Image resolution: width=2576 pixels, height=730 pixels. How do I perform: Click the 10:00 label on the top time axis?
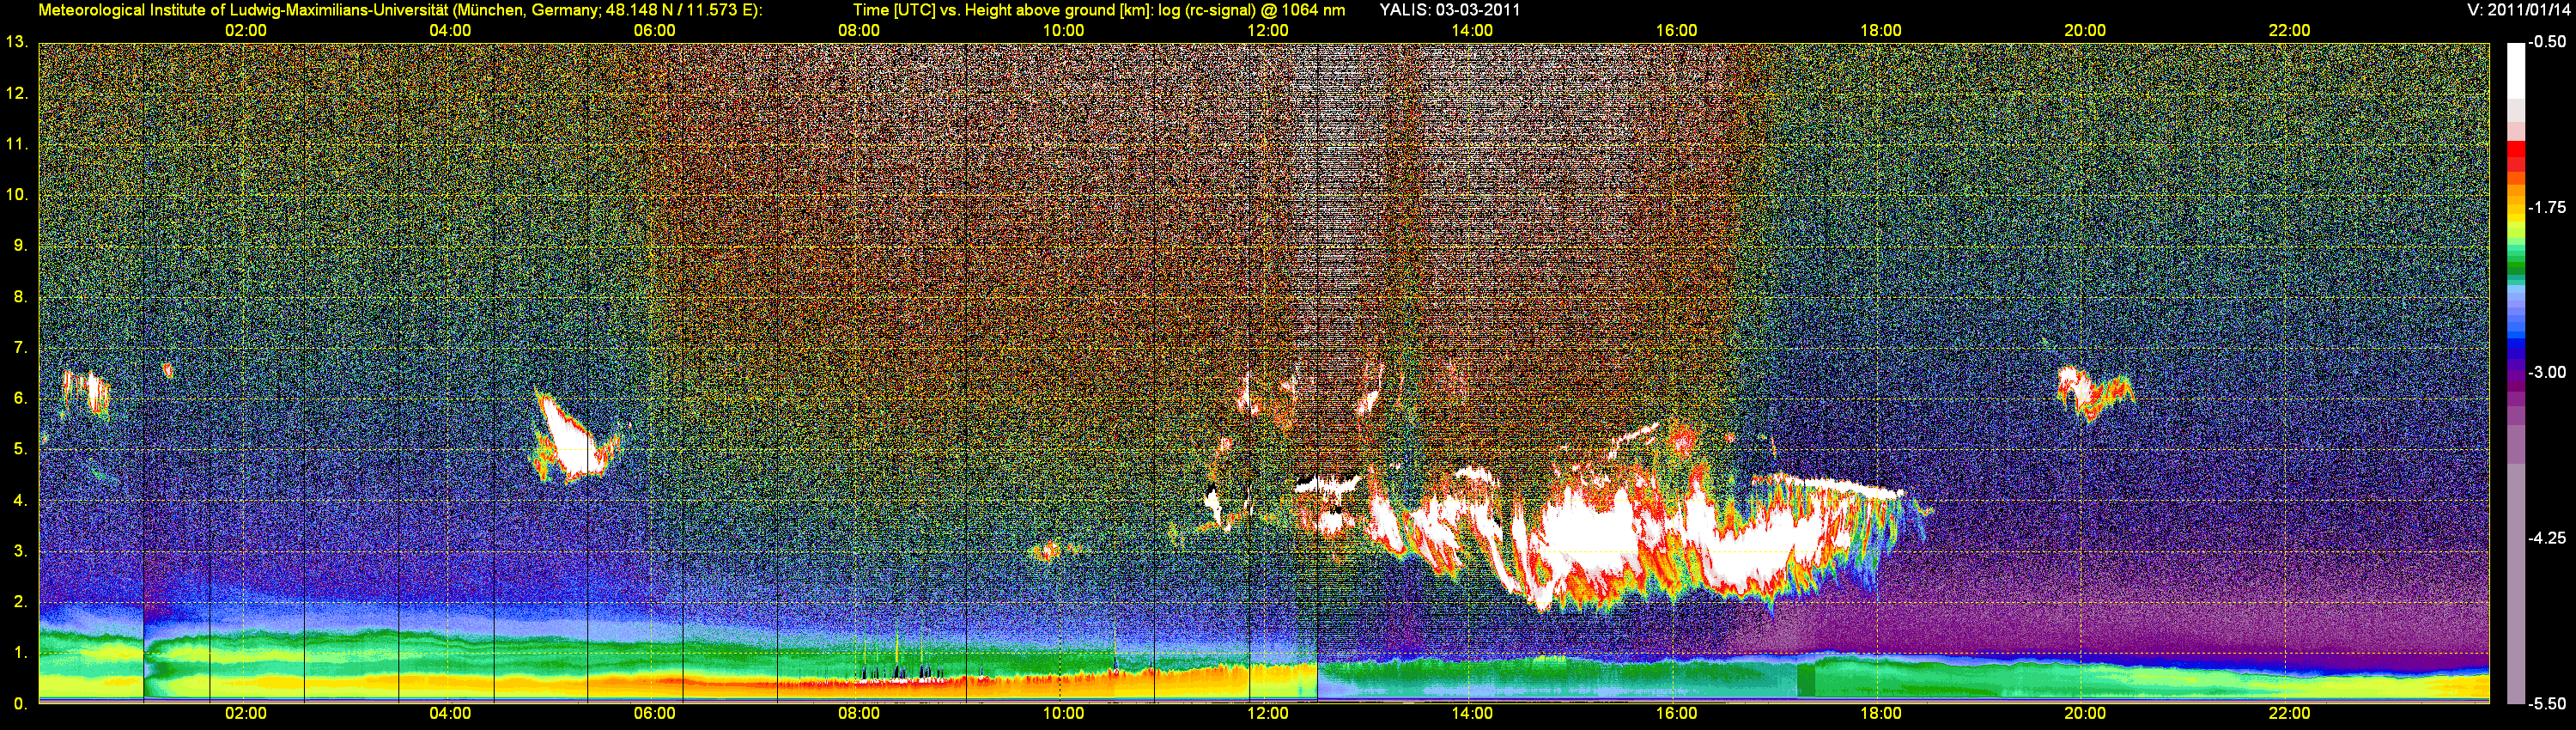click(1063, 31)
